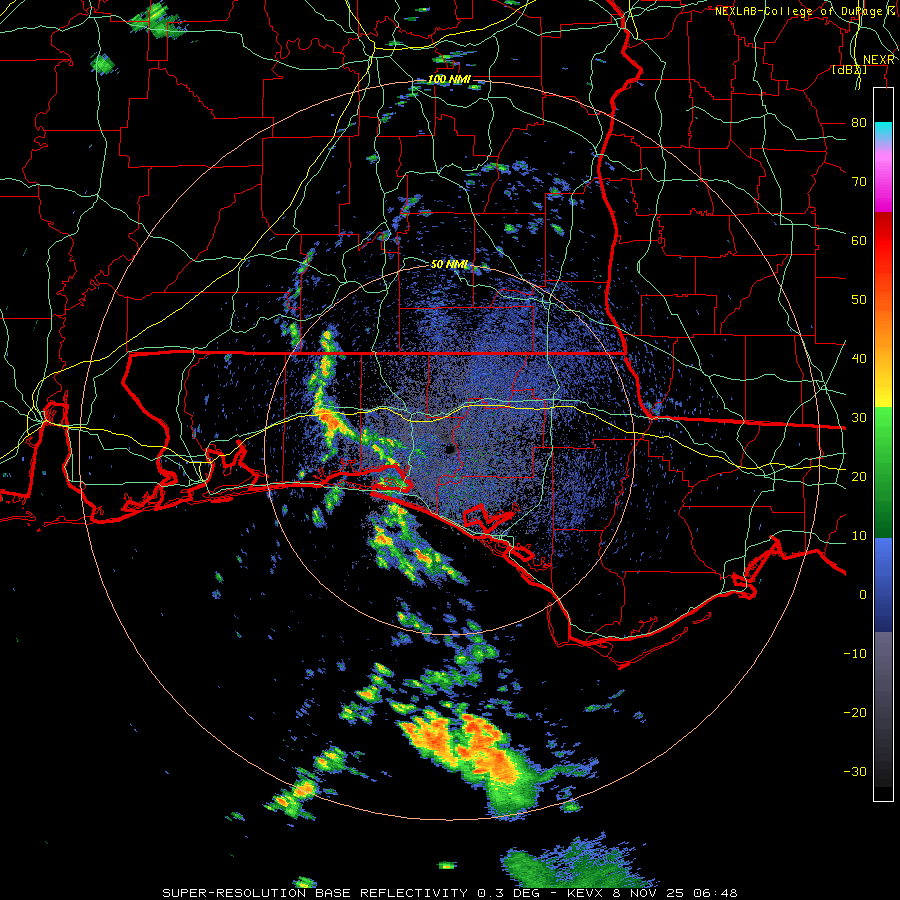Click the 50 value on the dBZ scale
Screen dimensions: 900x900
pos(859,300)
